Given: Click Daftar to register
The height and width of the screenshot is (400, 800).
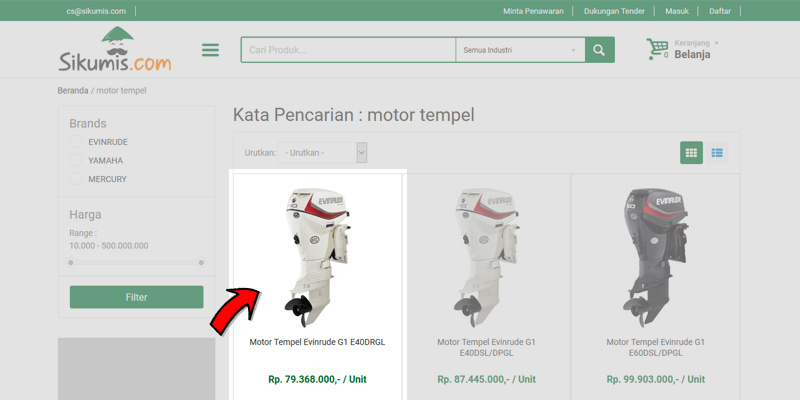Looking at the screenshot, I should pos(720,11).
